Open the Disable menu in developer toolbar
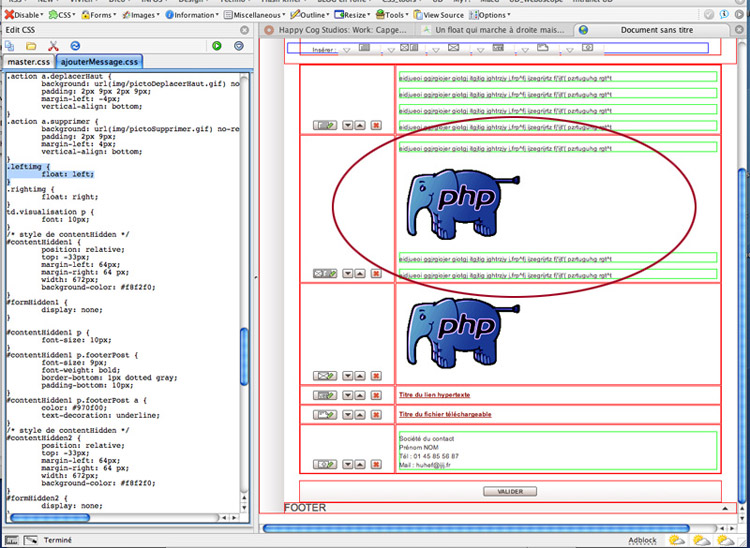Image resolution: width=750 pixels, height=548 pixels. tap(24, 15)
